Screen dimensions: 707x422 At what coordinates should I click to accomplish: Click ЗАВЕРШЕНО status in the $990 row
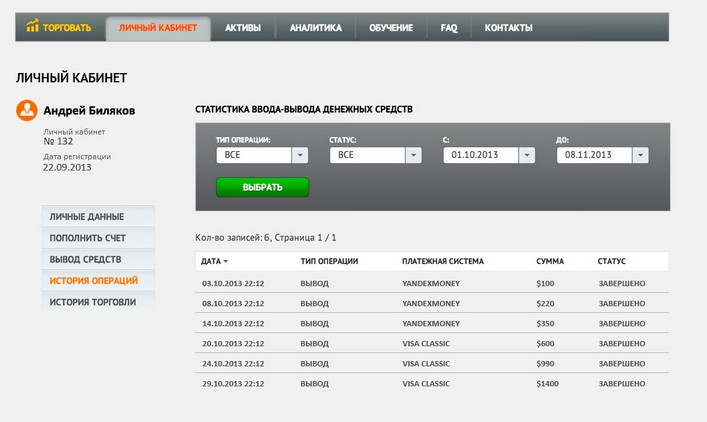[622, 364]
